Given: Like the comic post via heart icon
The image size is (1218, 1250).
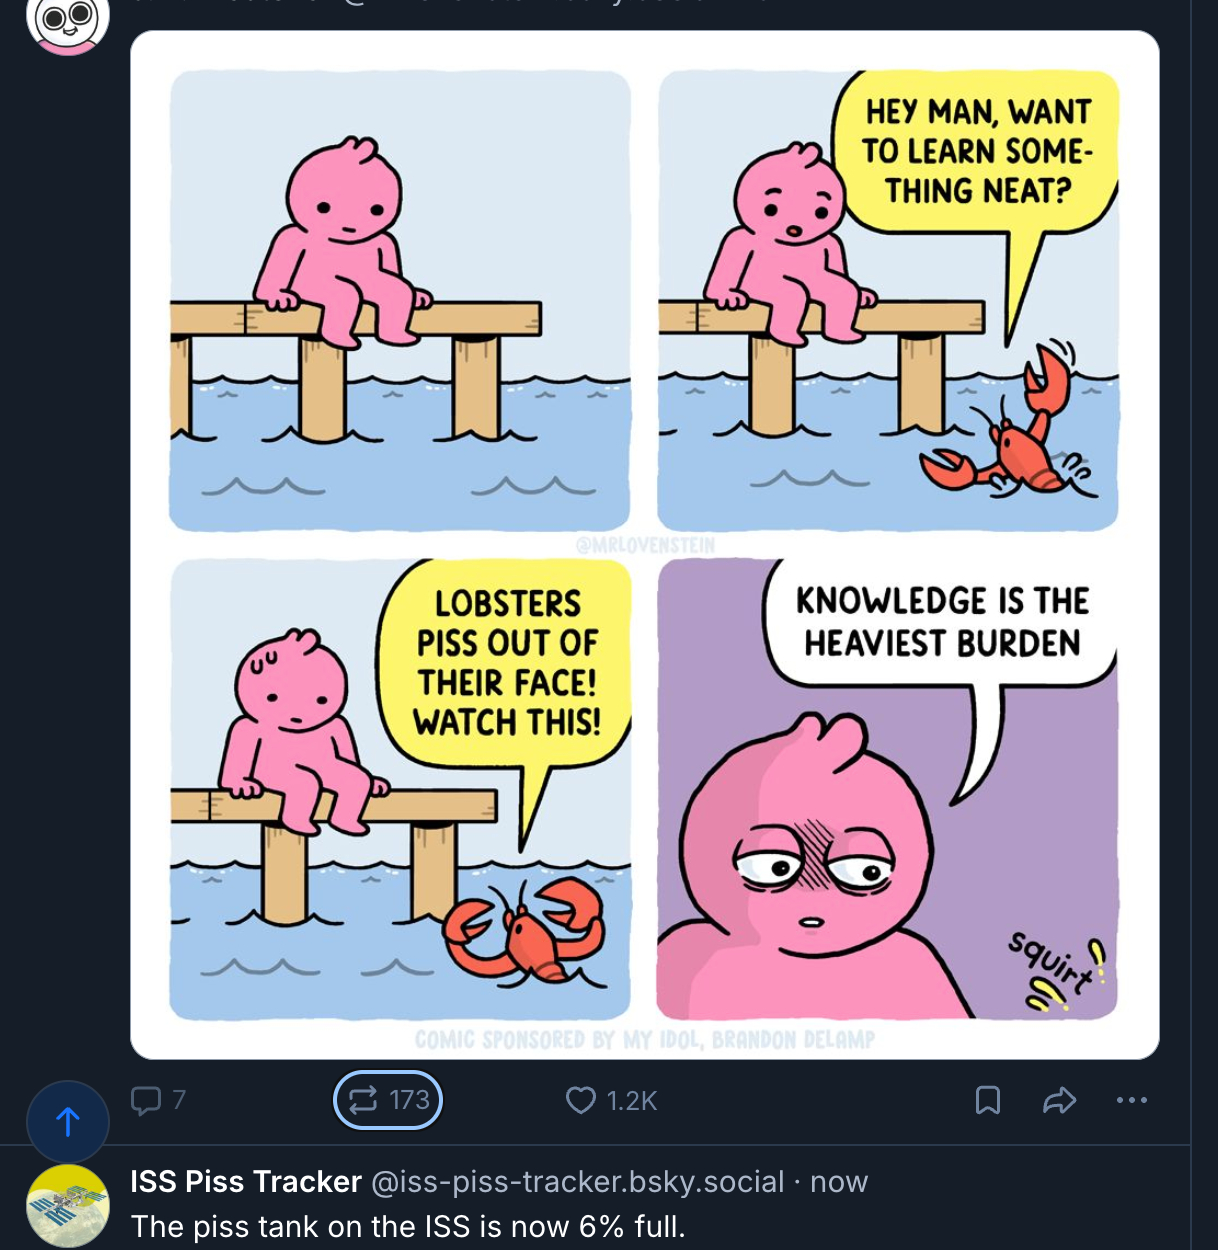Looking at the screenshot, I should click(581, 1100).
